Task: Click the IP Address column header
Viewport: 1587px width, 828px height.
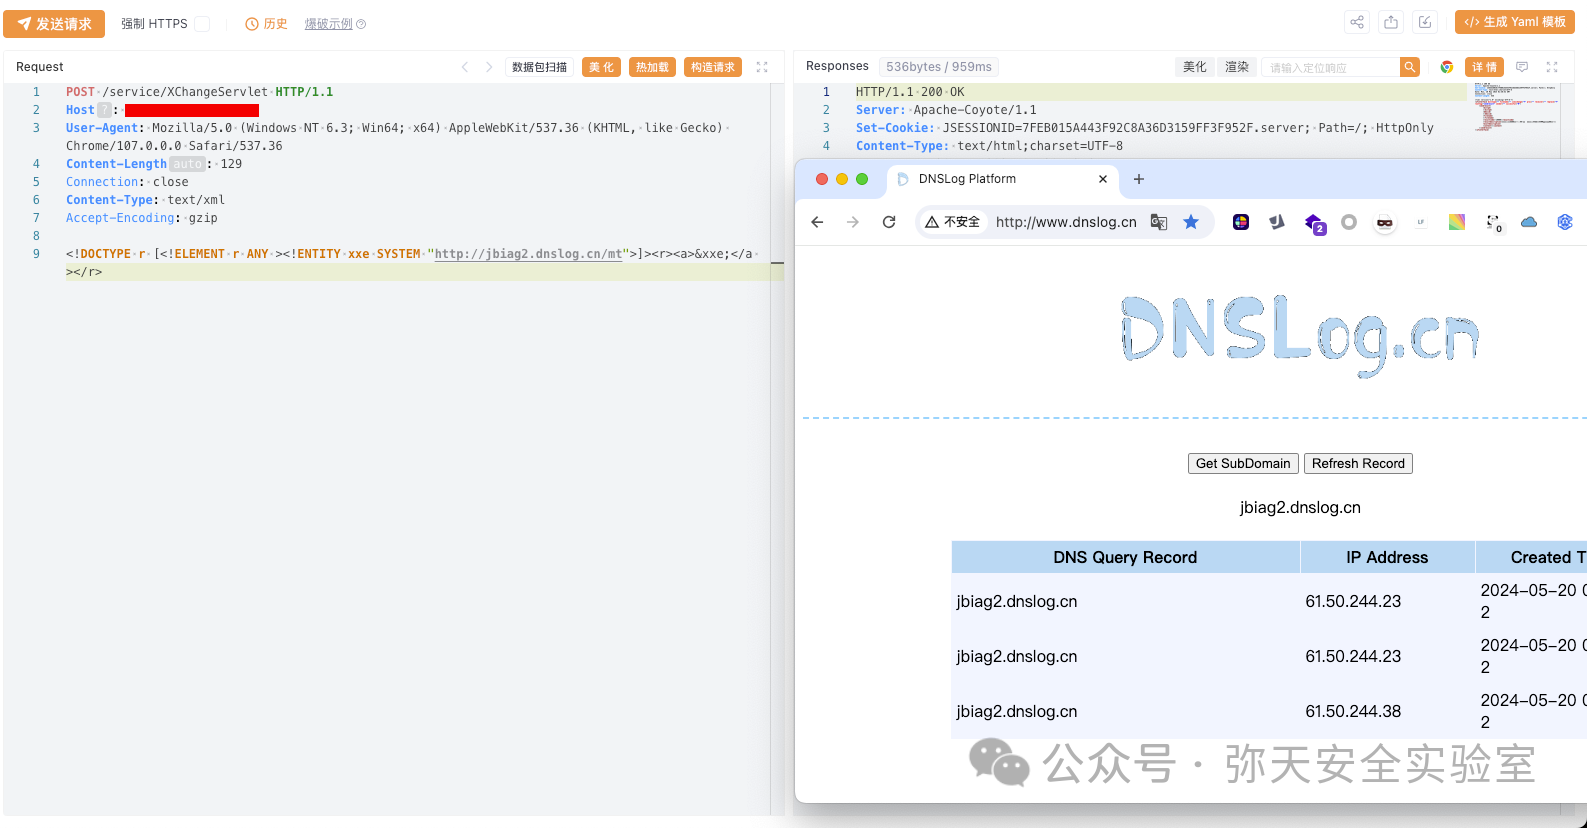Action: point(1387,557)
